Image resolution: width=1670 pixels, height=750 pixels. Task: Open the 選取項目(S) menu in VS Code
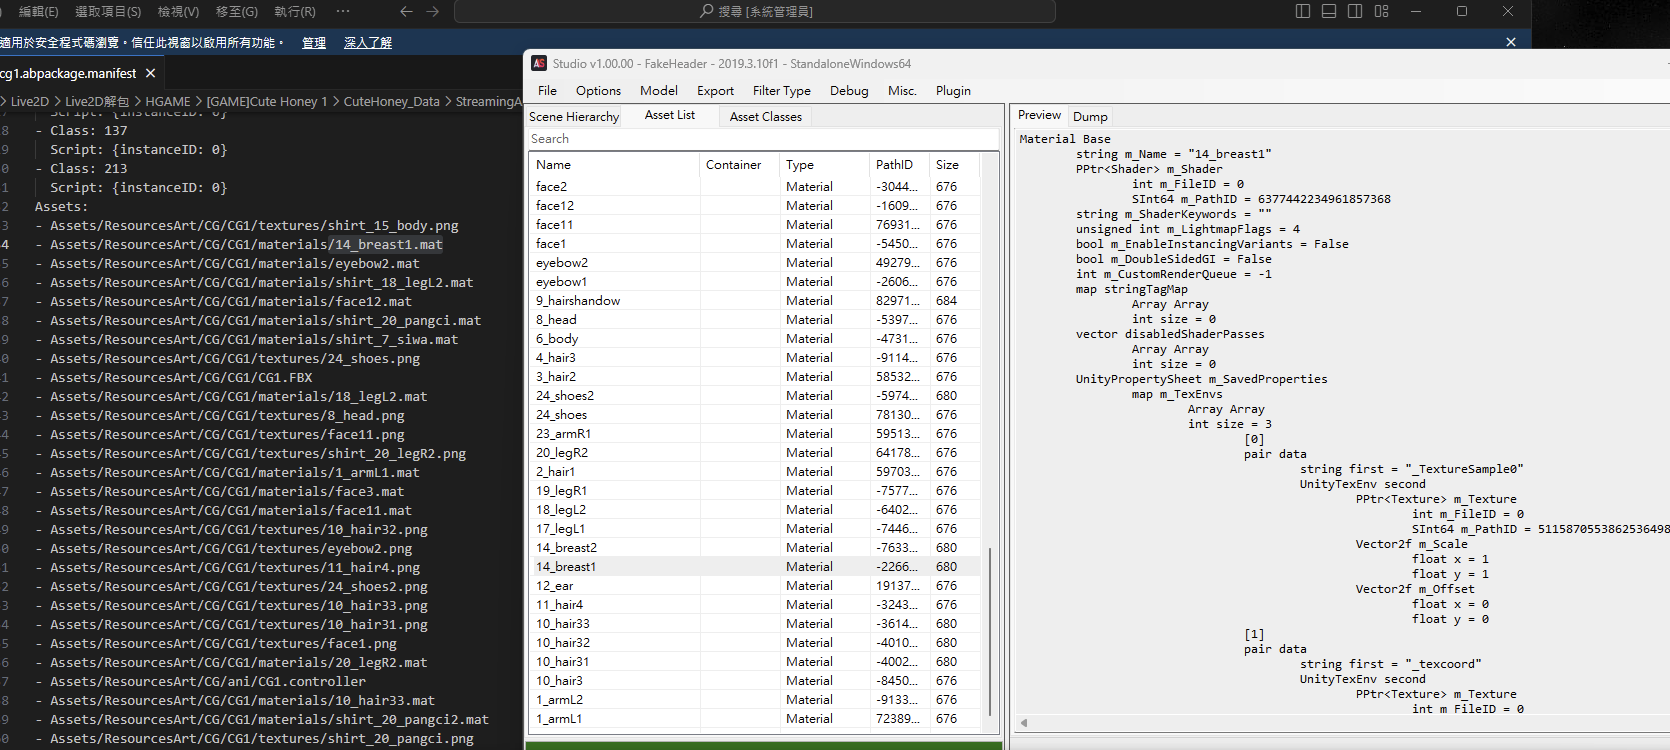click(x=108, y=11)
